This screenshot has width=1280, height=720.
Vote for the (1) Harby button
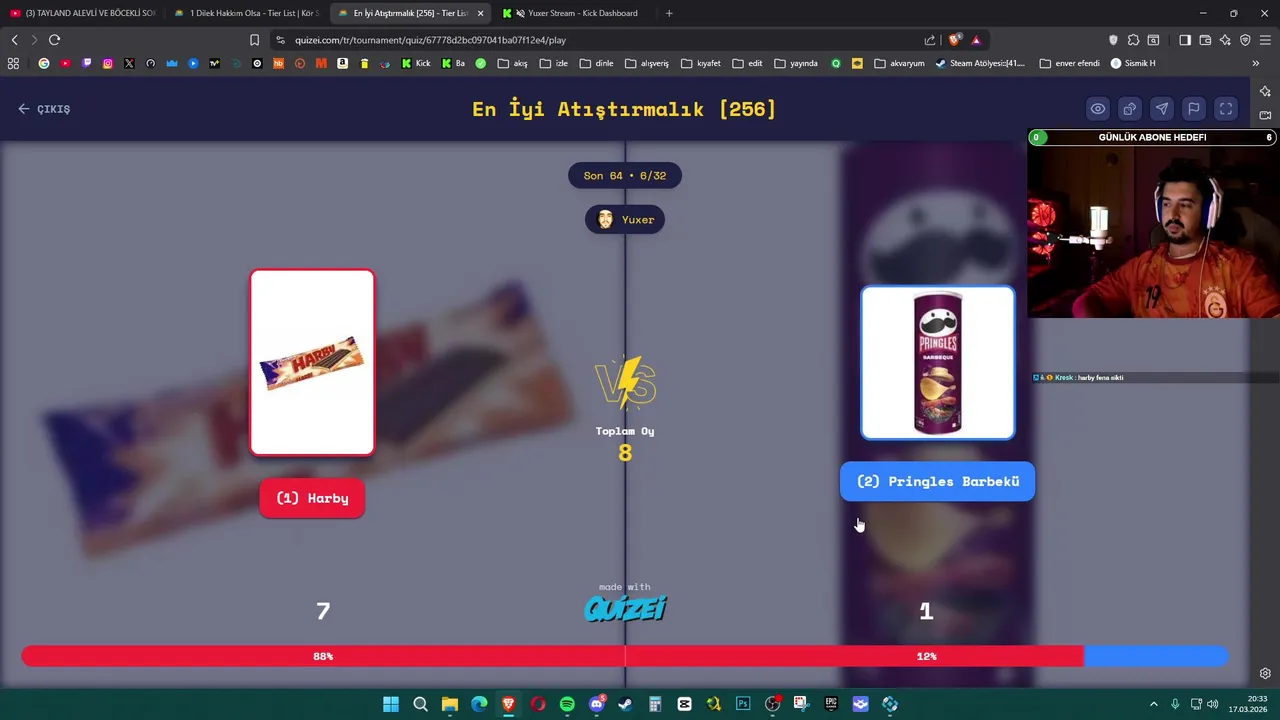point(312,498)
